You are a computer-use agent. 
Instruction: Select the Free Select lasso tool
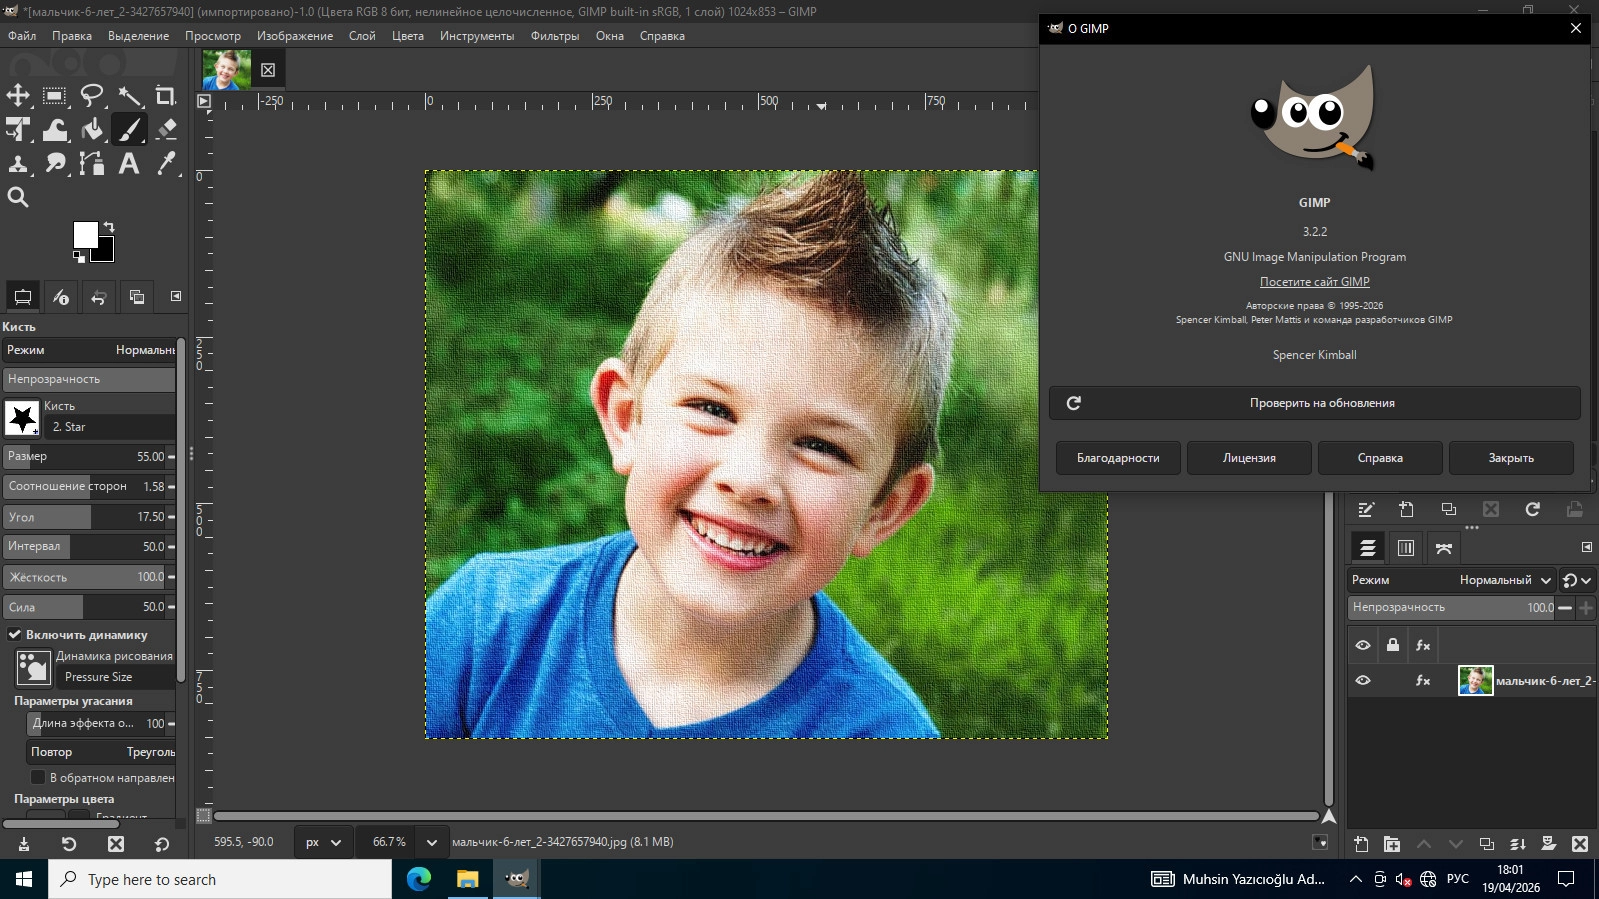click(x=92, y=96)
